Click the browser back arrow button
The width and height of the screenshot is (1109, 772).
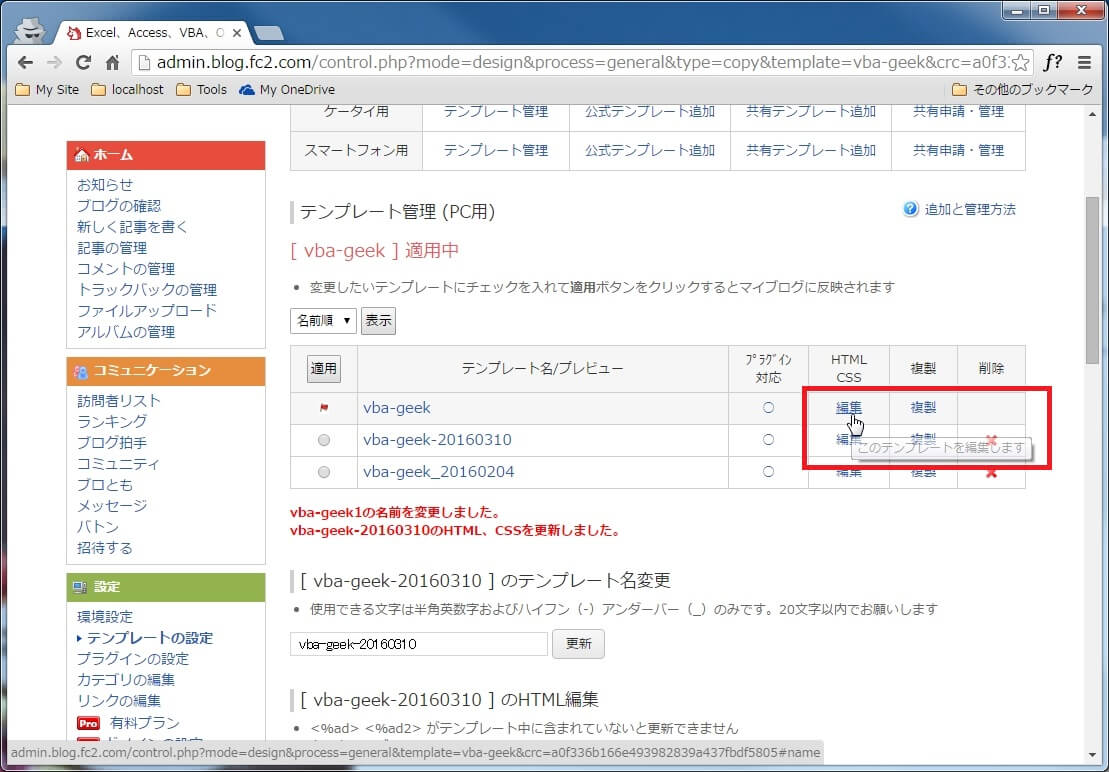click(25, 63)
